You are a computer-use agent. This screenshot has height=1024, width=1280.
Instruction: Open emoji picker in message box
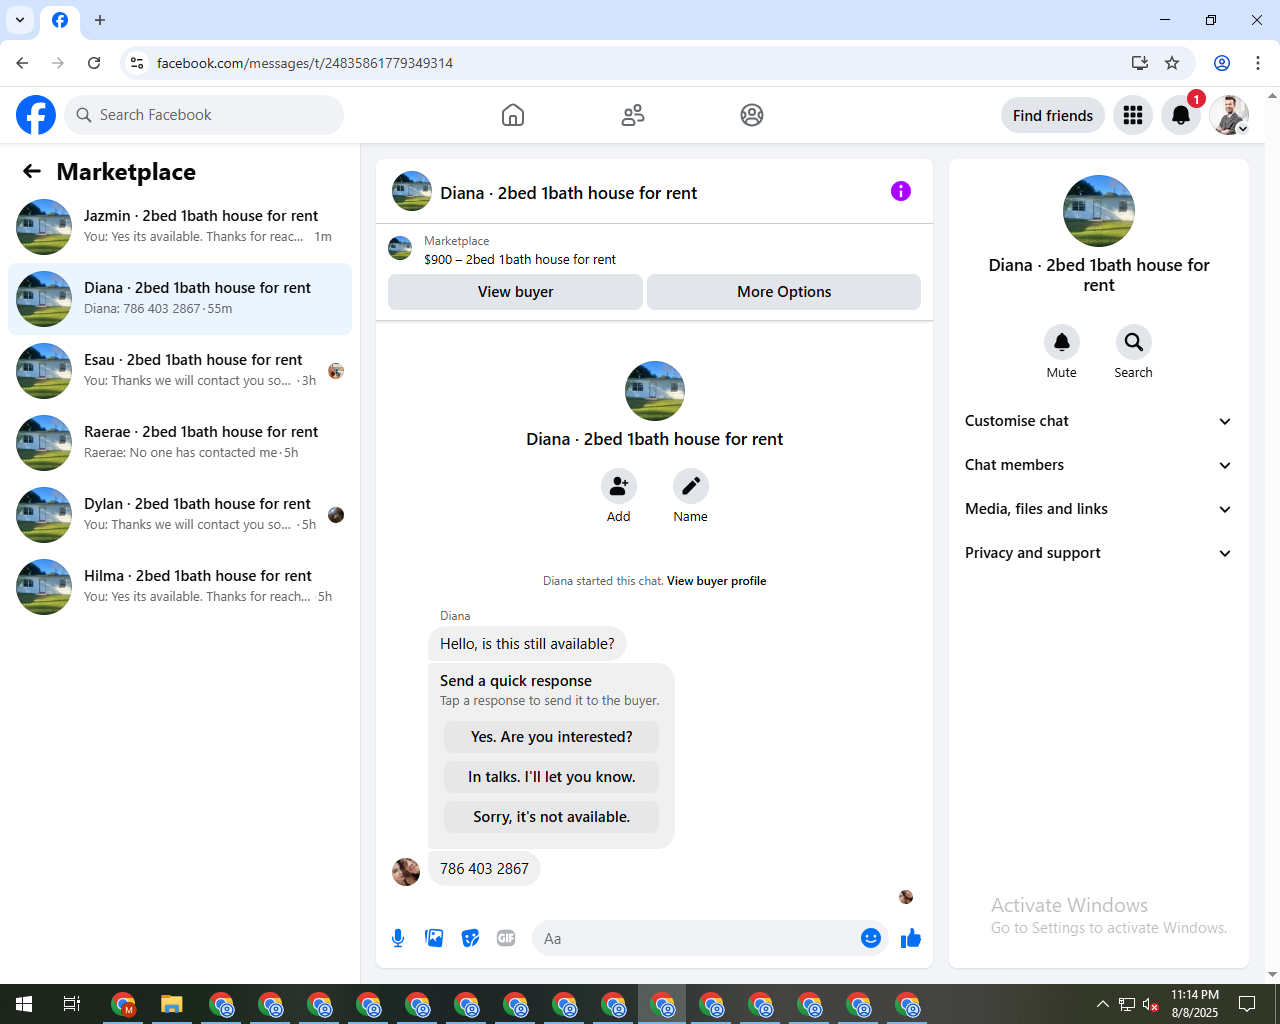[x=871, y=938]
